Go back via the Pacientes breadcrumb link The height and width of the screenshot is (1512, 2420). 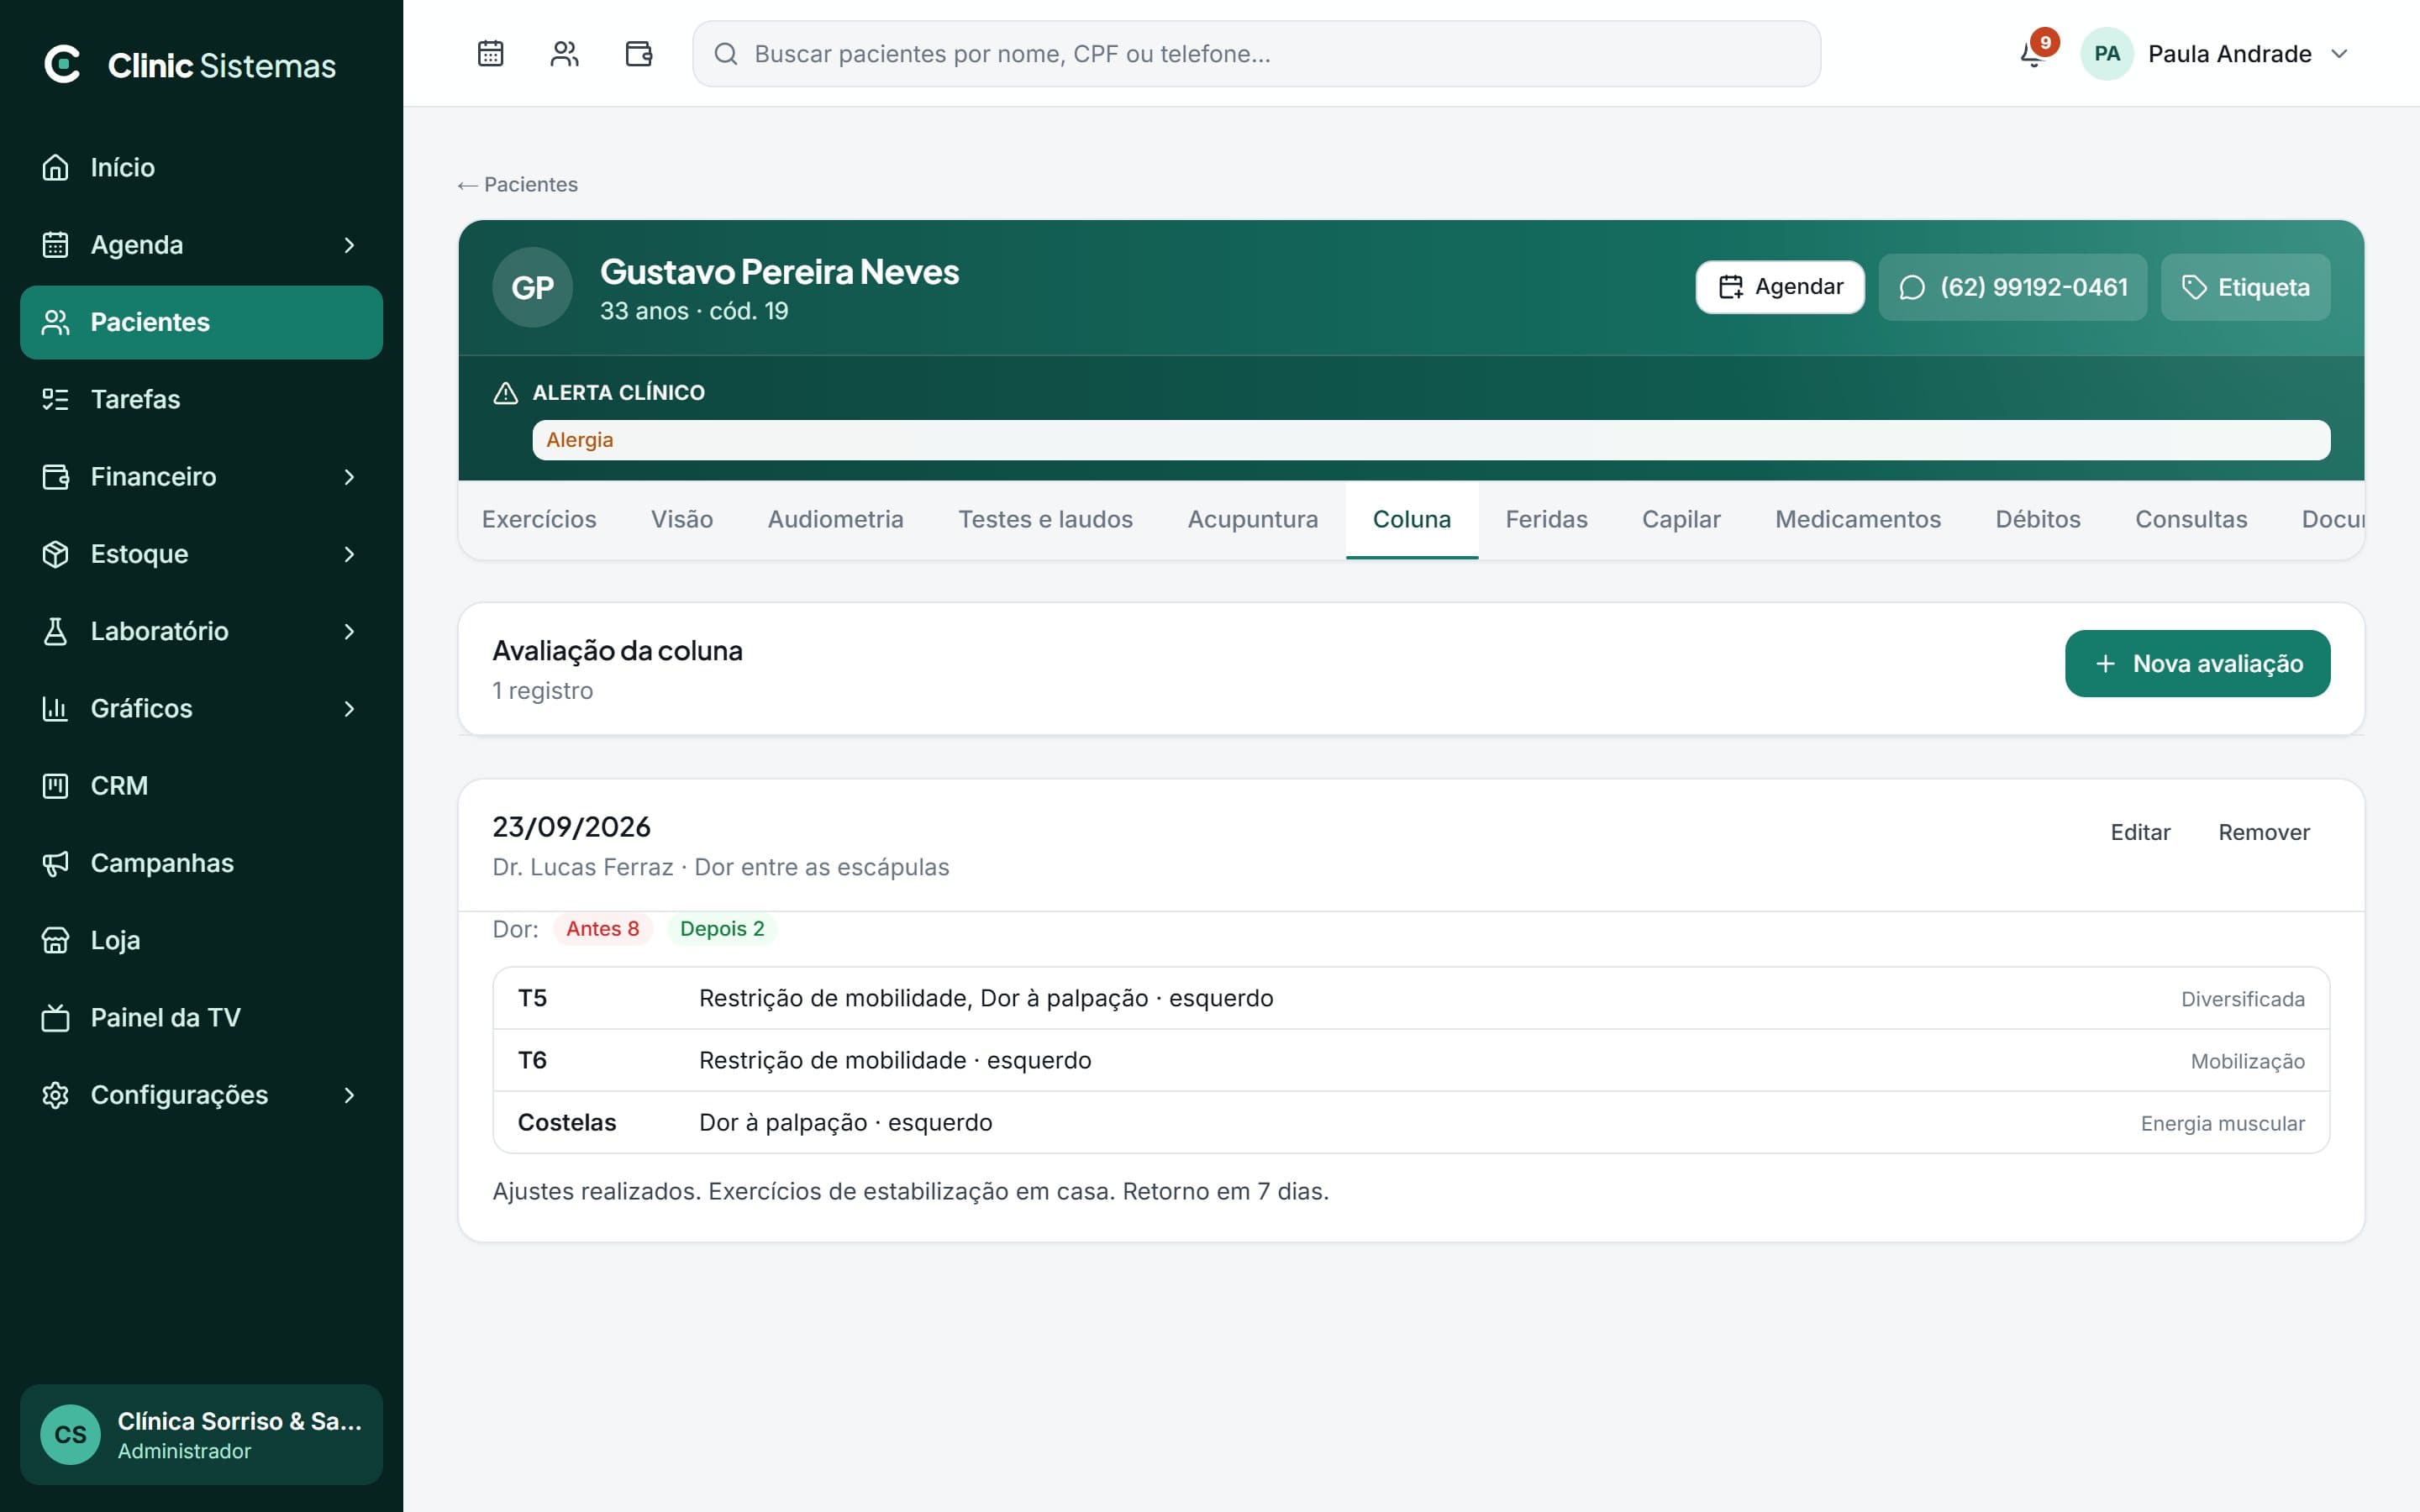pos(517,184)
